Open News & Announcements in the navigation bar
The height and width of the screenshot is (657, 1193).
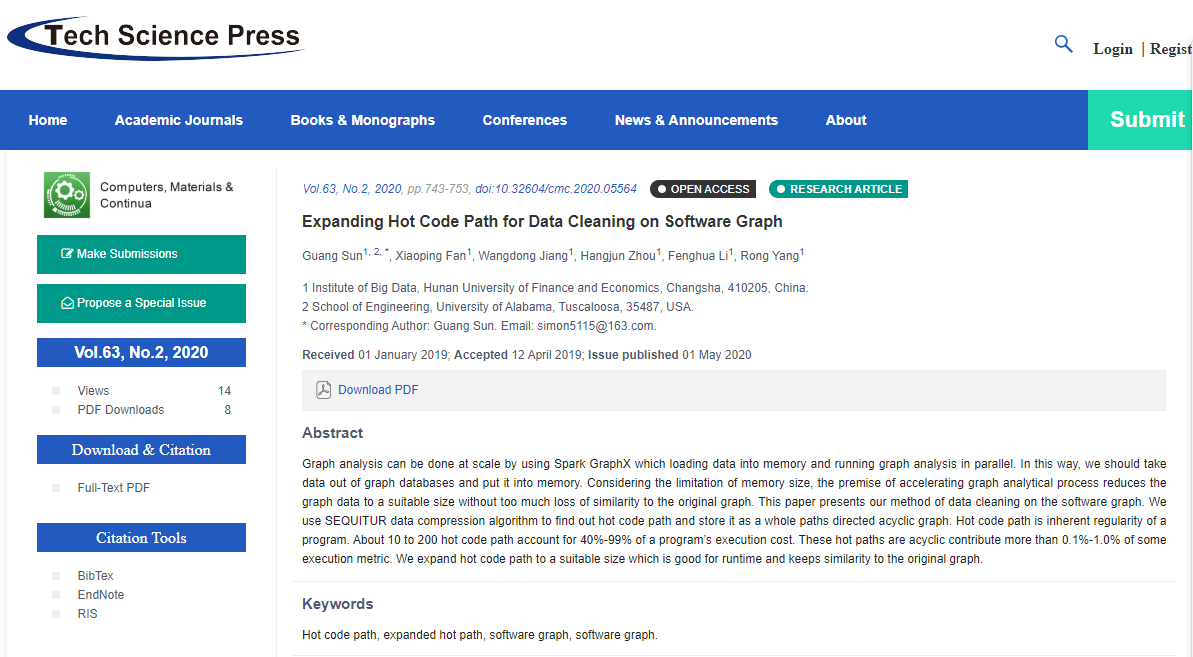[x=696, y=120]
